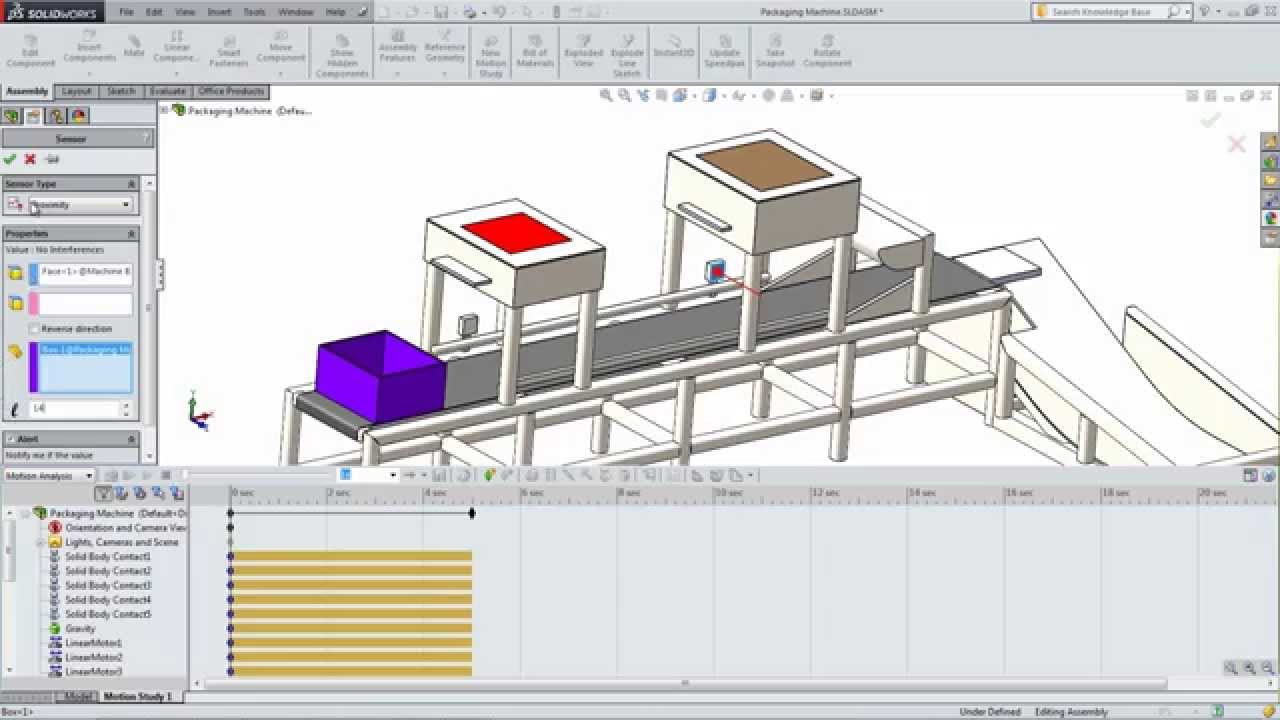This screenshot has height=720, width=1280.
Task: Click Take Snapshot tool
Action: [775, 50]
